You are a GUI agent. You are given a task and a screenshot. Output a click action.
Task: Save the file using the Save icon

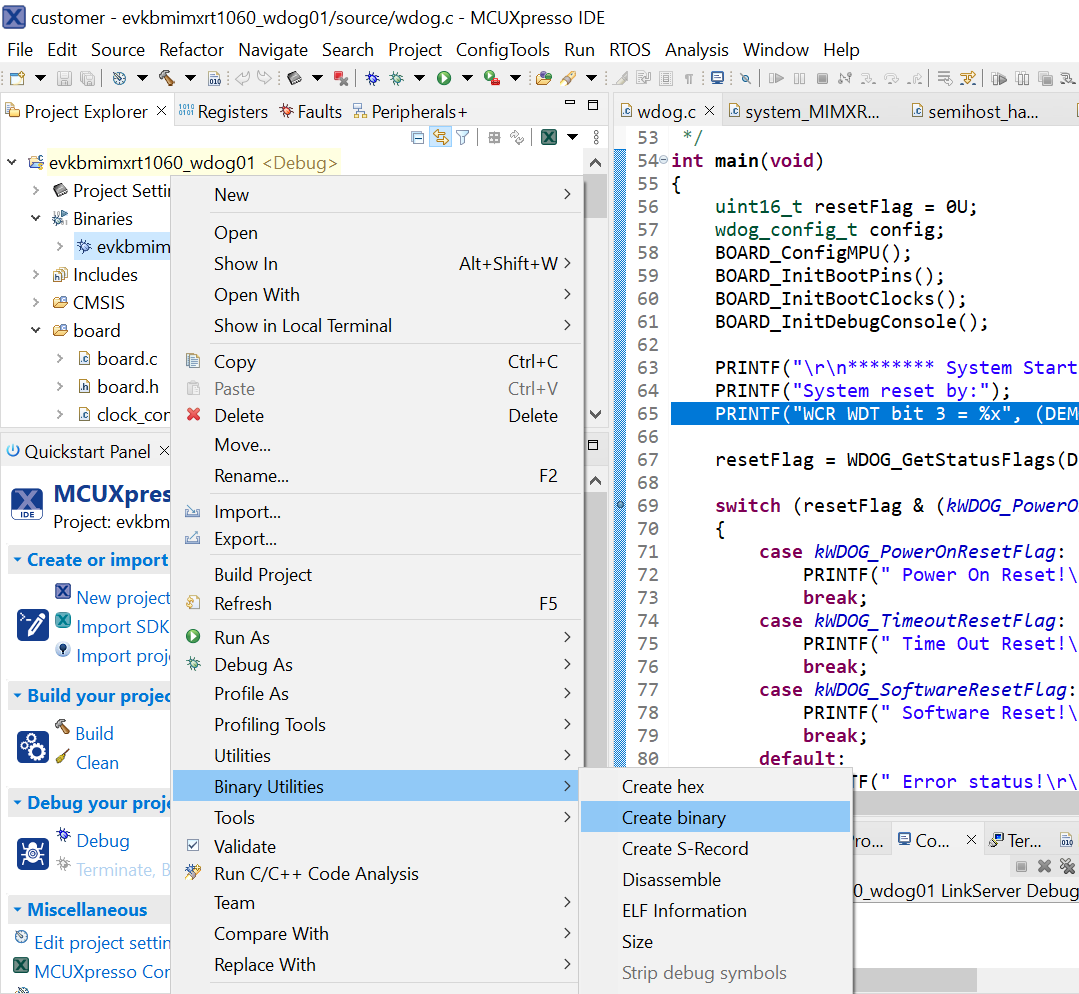point(64,76)
